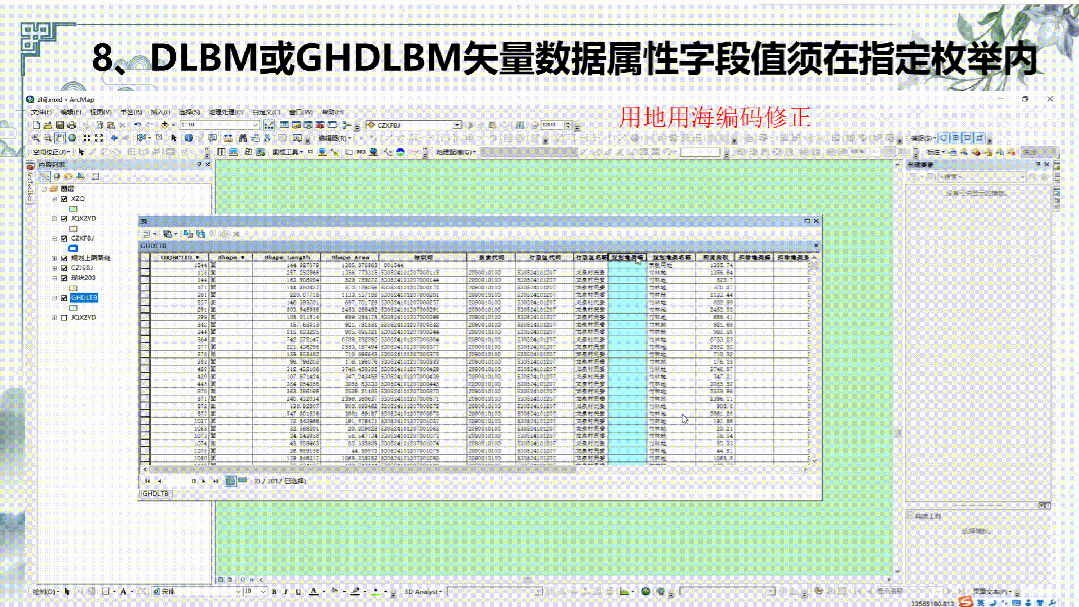Image resolution: width=1079 pixels, height=607 pixels.
Task: Open the 视图(V) menu
Action: (100, 112)
